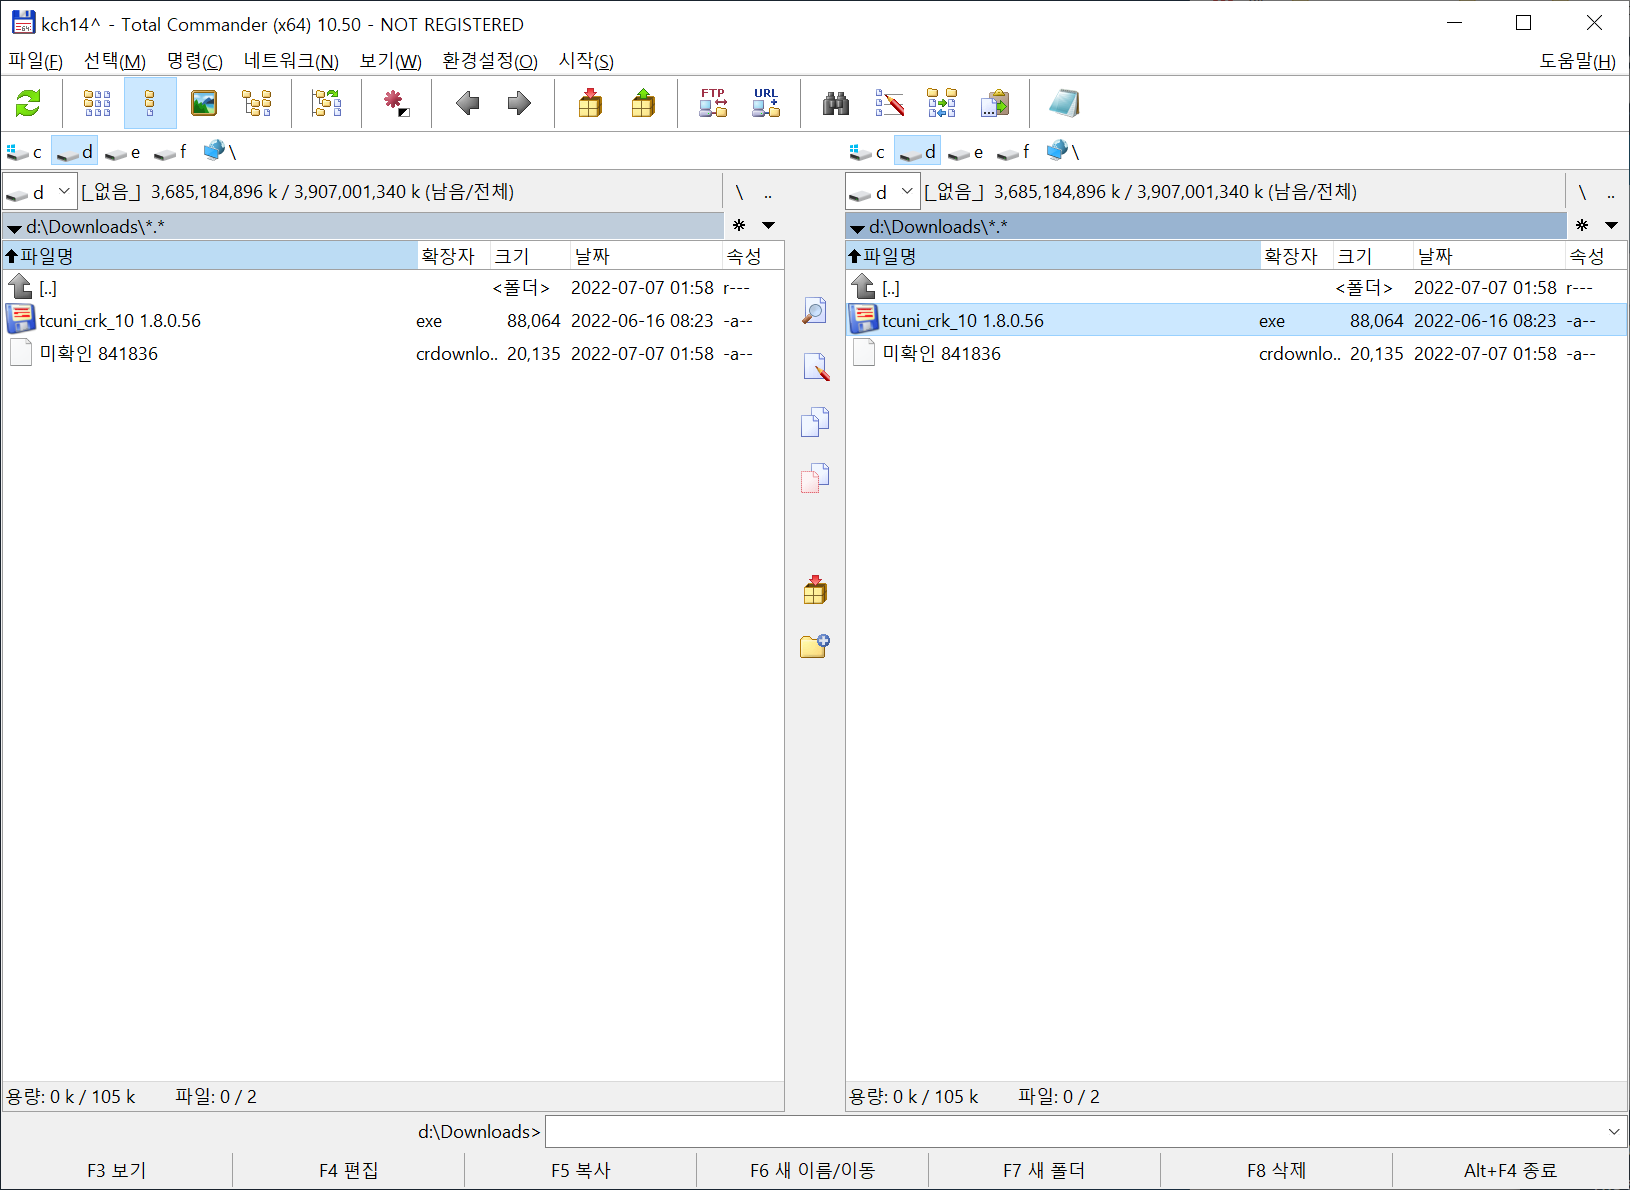Image resolution: width=1630 pixels, height=1190 pixels.
Task: Click the view file magnifier icon in middle bar
Action: pos(815,311)
